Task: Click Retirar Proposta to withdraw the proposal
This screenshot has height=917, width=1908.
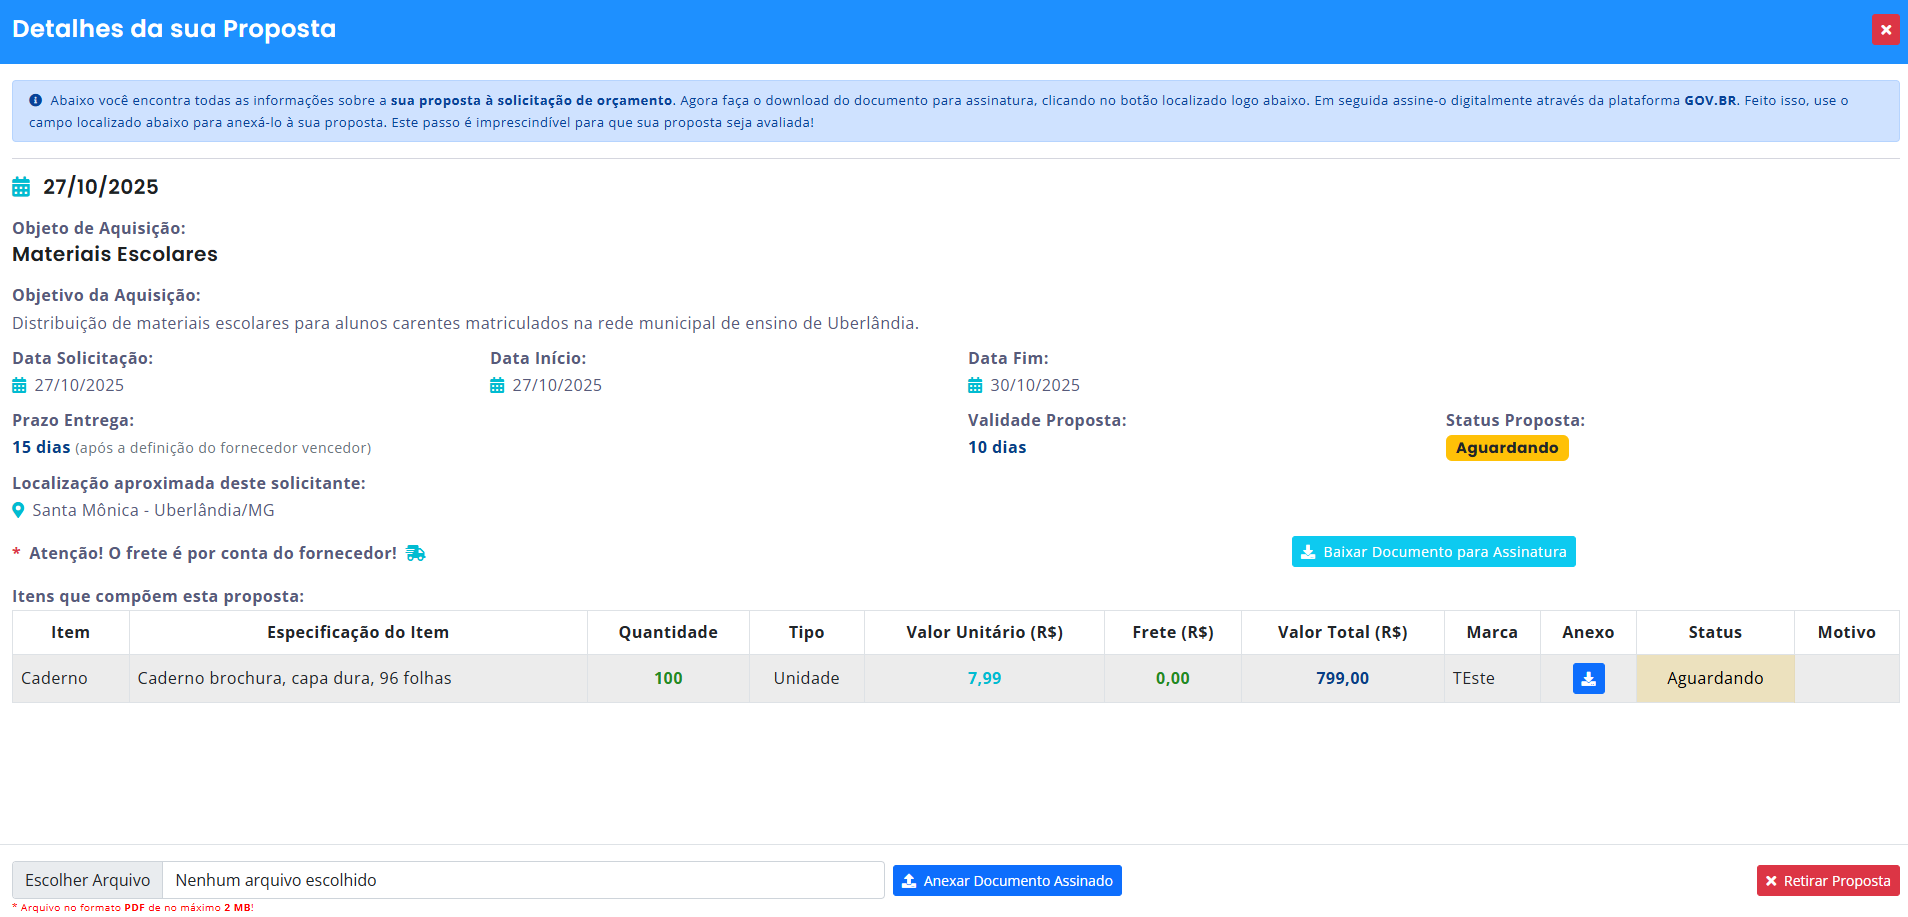Action: pos(1827,880)
